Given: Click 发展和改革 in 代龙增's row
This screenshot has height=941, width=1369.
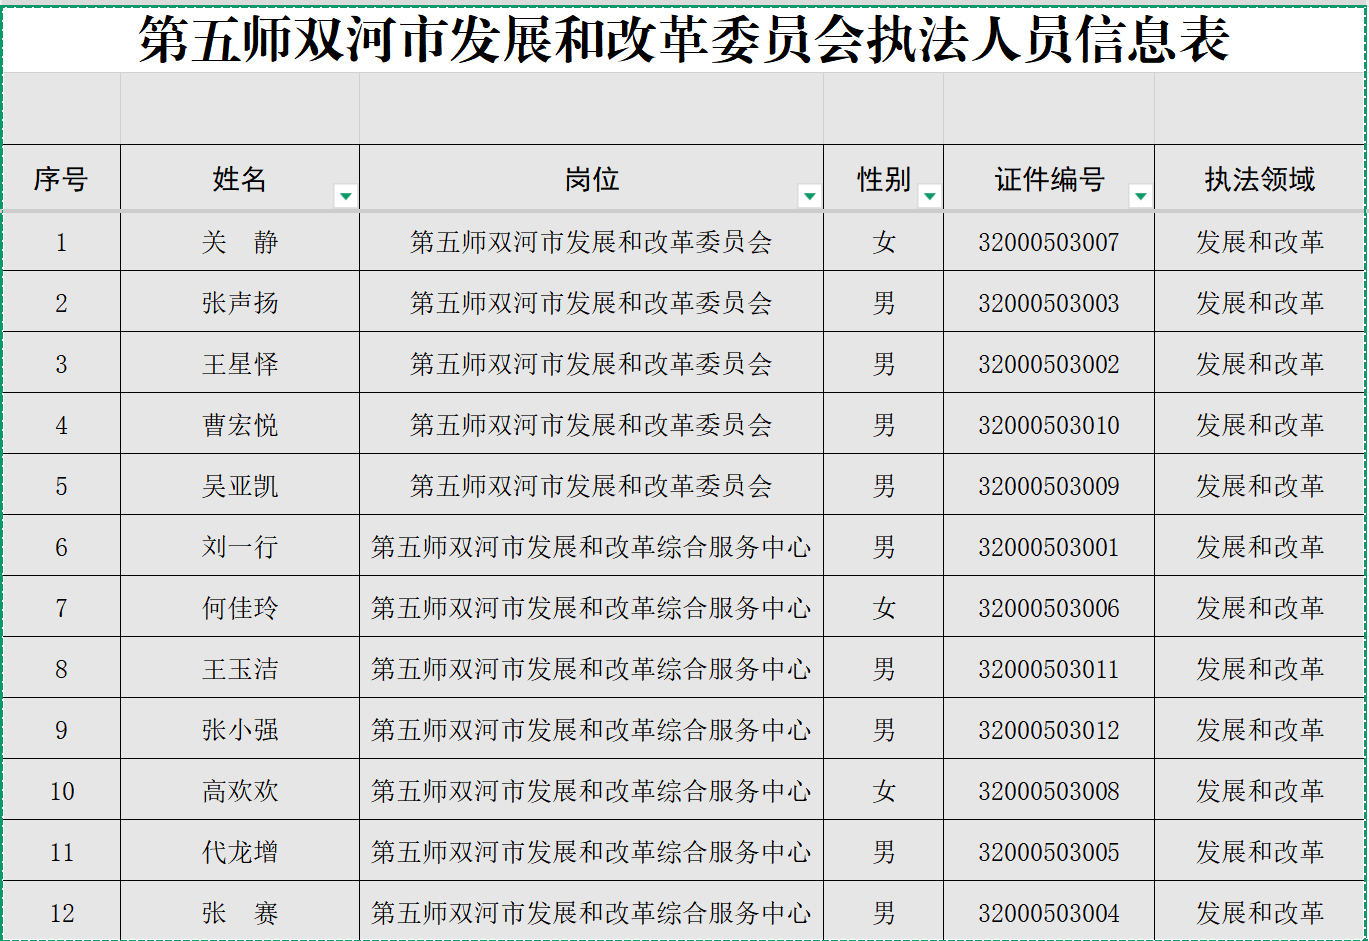Looking at the screenshot, I should pyautogui.click(x=1260, y=852).
